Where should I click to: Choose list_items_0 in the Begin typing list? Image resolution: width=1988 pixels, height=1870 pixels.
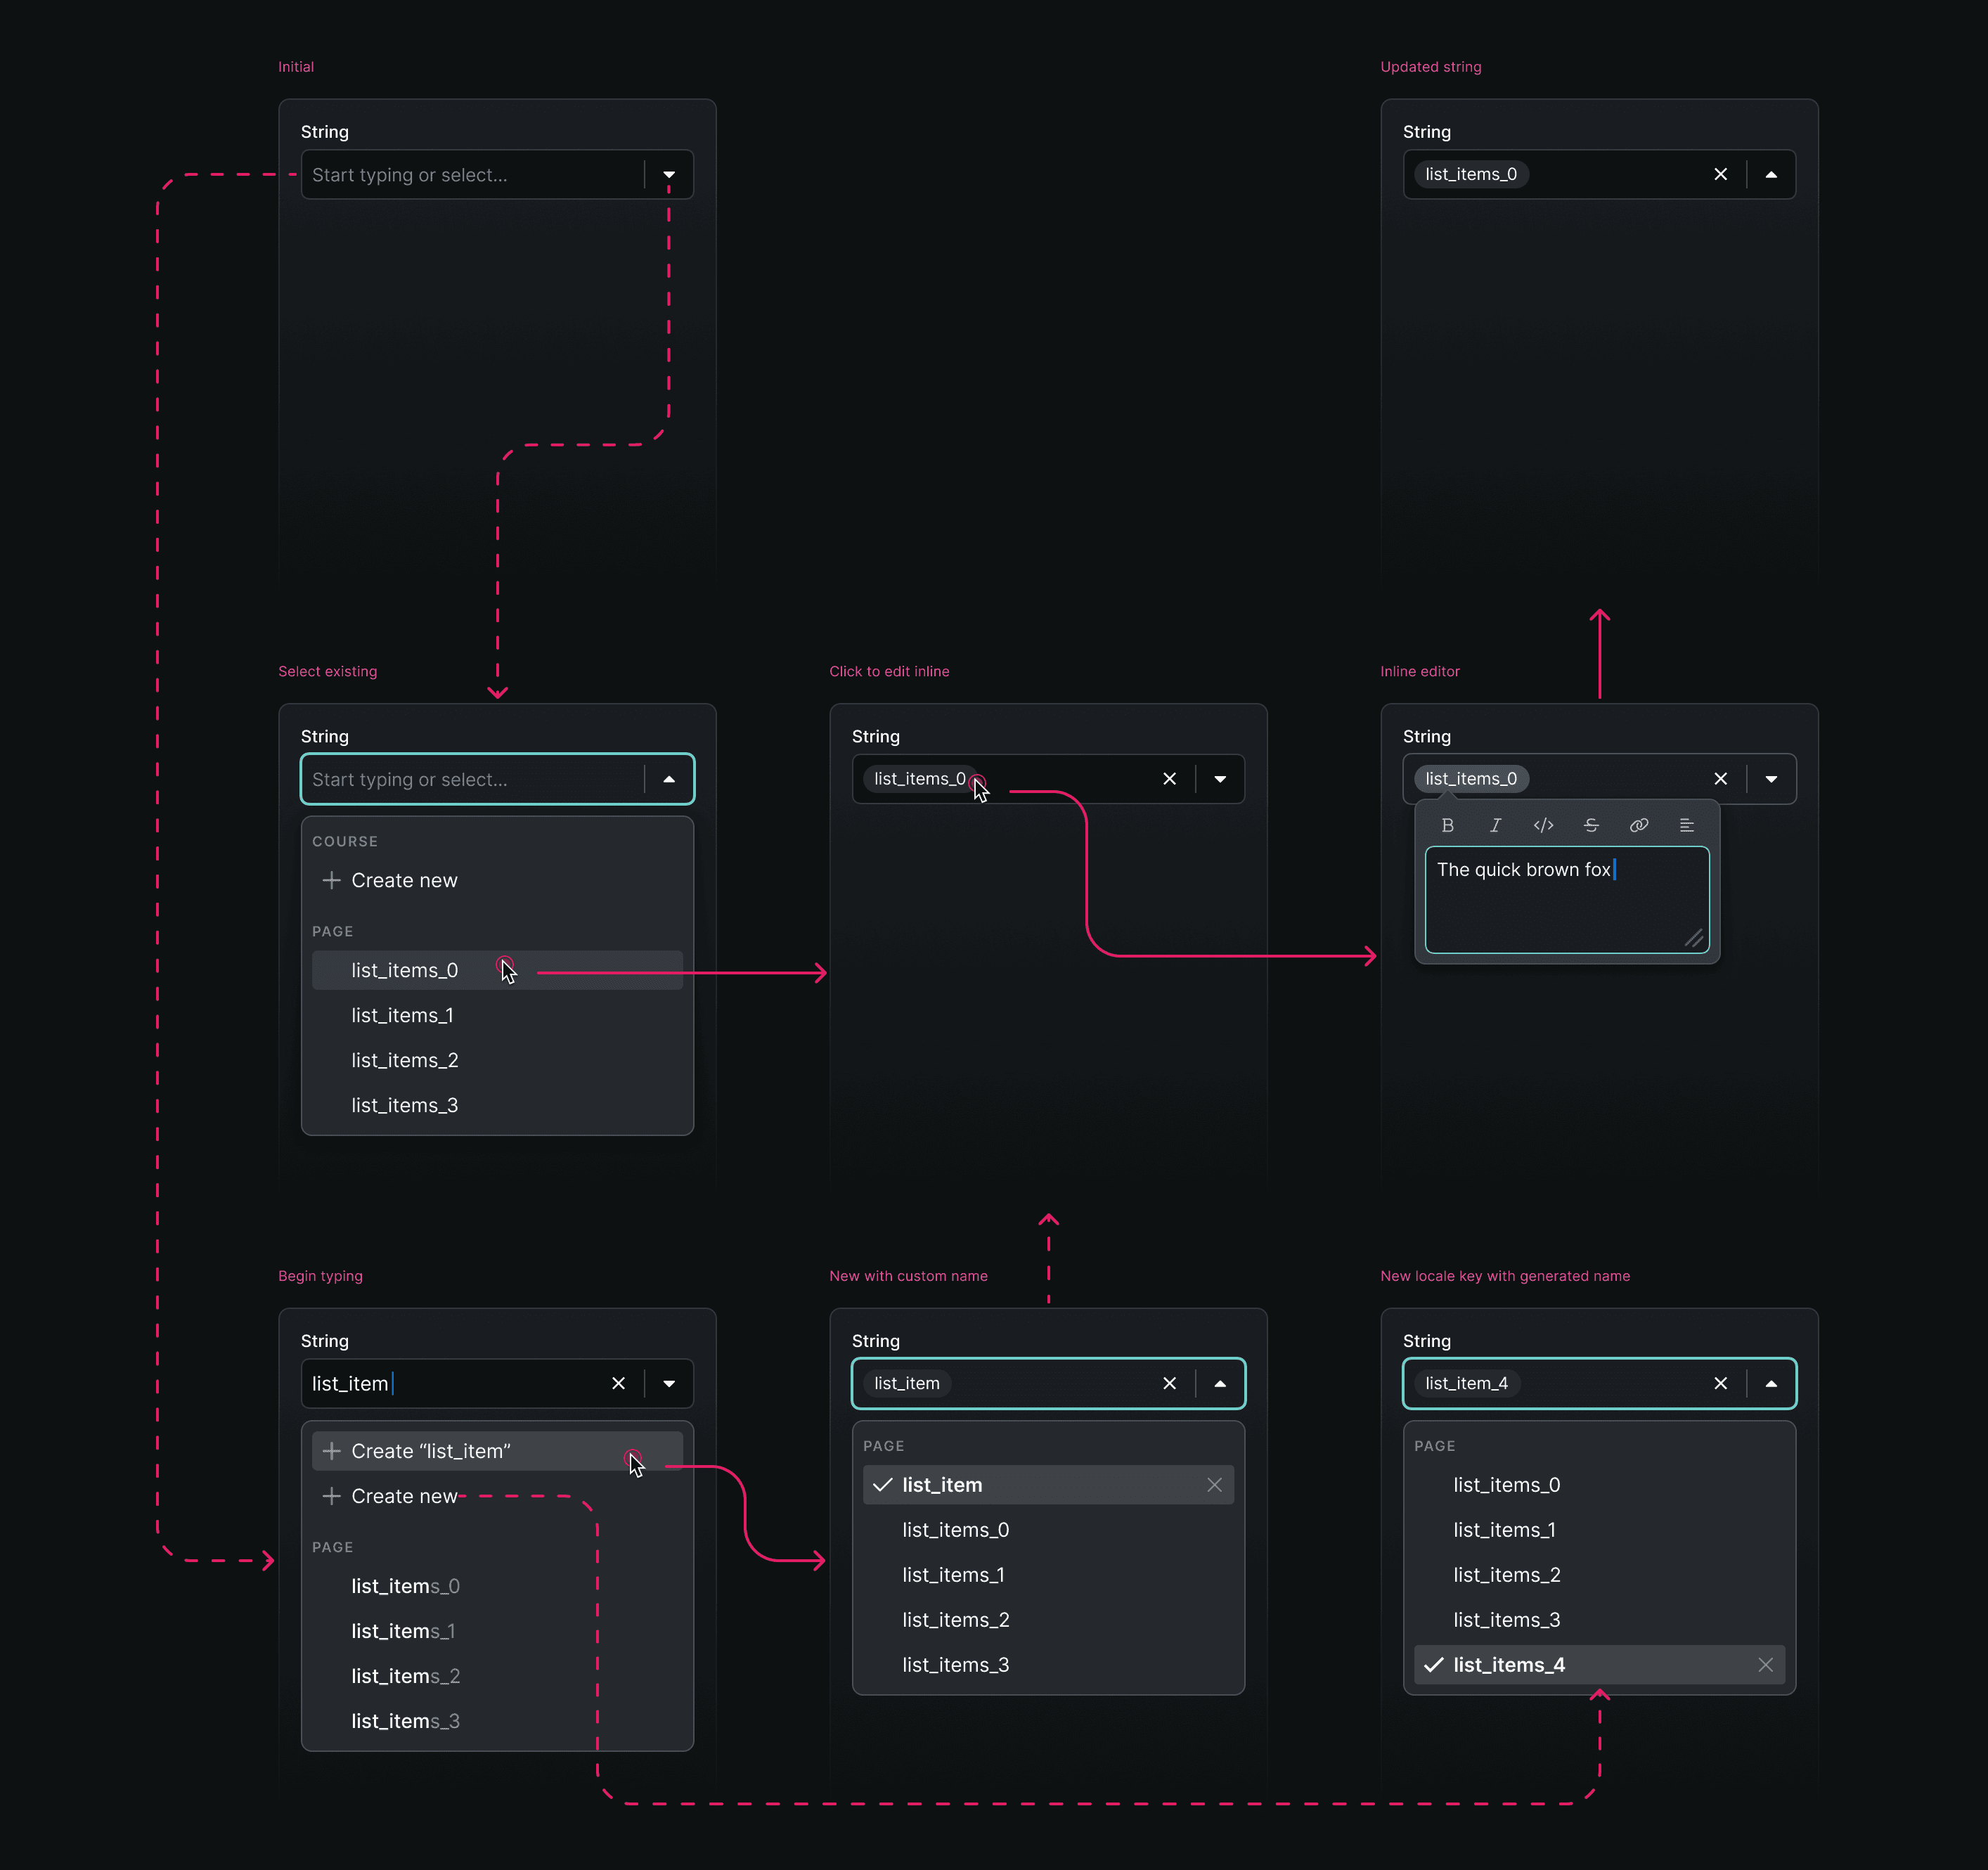pyautogui.click(x=497, y=1586)
